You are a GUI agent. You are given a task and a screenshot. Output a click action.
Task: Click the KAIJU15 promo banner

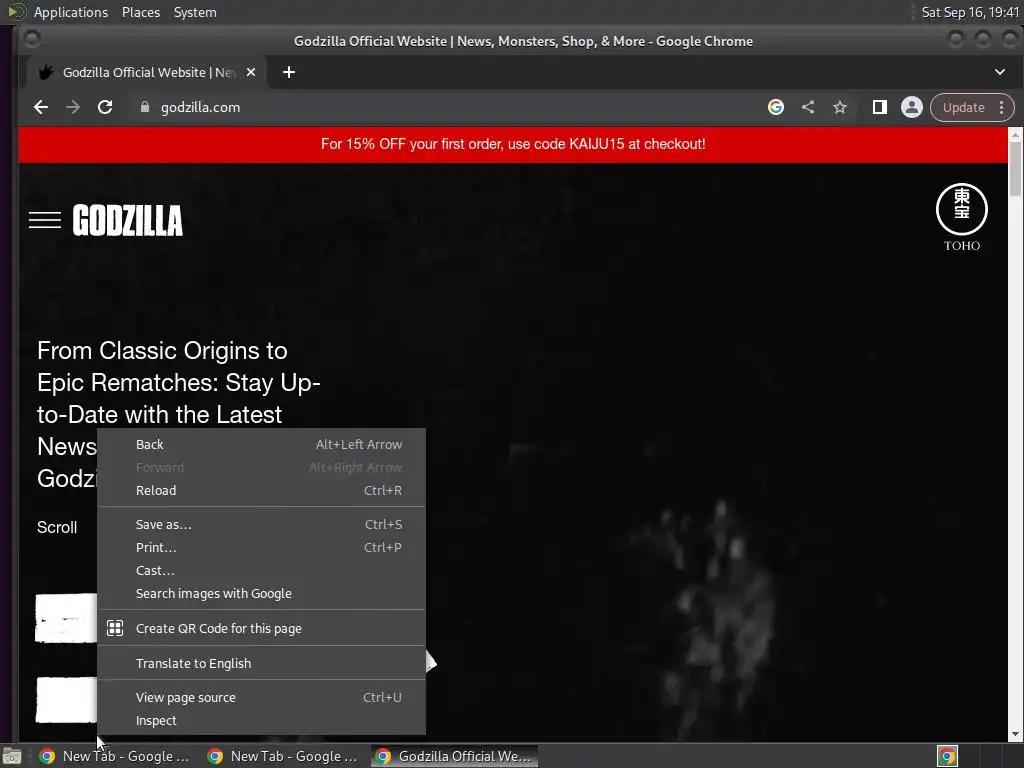click(513, 144)
